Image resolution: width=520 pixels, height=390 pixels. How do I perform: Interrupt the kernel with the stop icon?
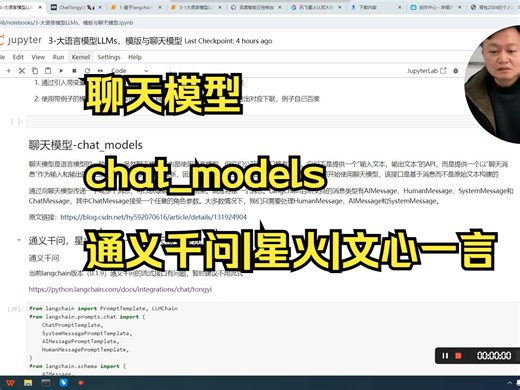[x=74, y=71]
